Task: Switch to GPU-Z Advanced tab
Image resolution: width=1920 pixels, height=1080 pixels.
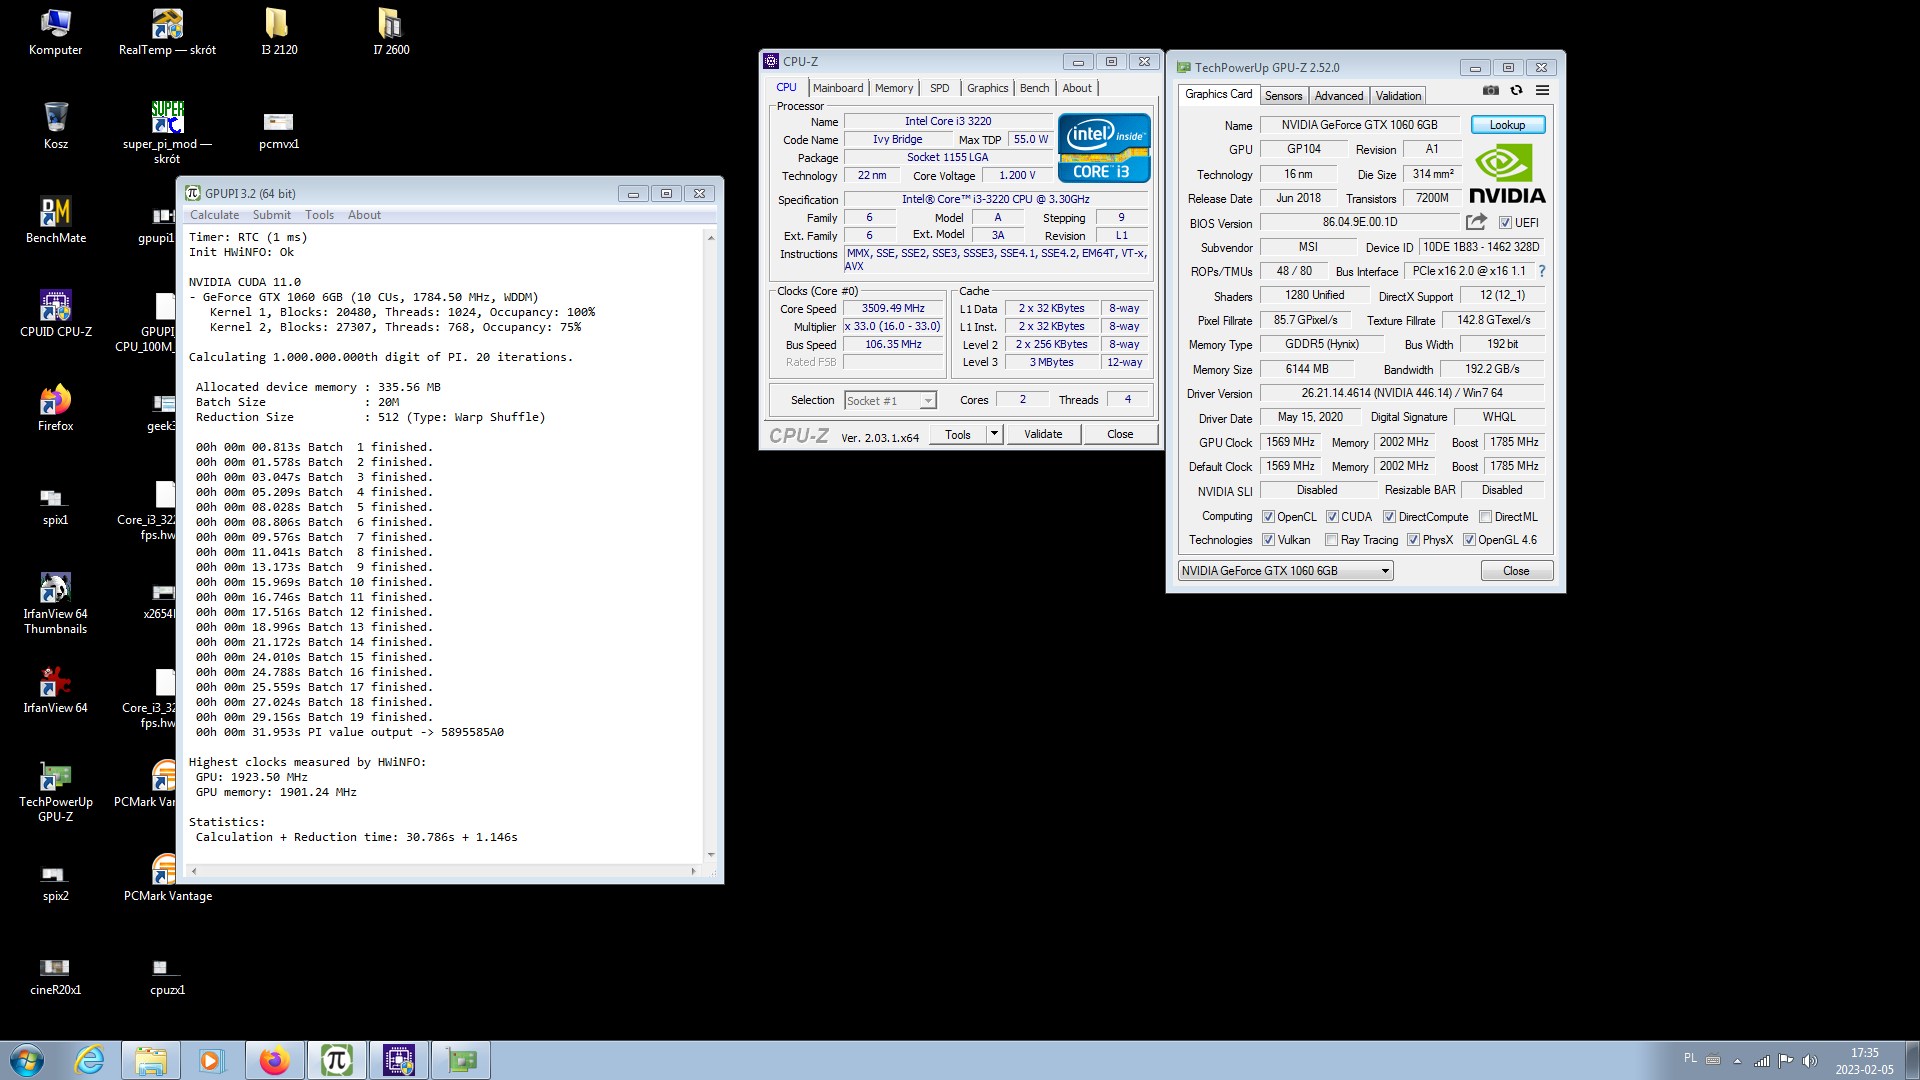Action: point(1339,96)
